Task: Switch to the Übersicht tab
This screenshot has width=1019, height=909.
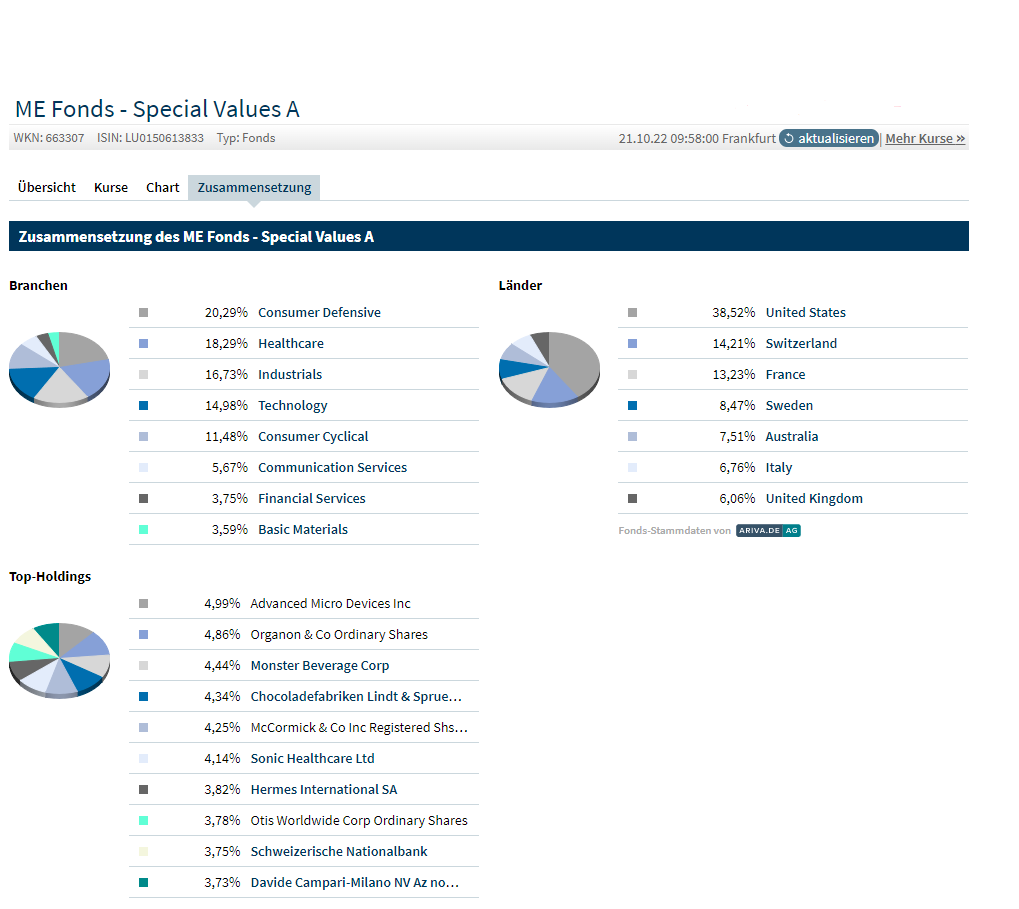Action: (x=46, y=187)
